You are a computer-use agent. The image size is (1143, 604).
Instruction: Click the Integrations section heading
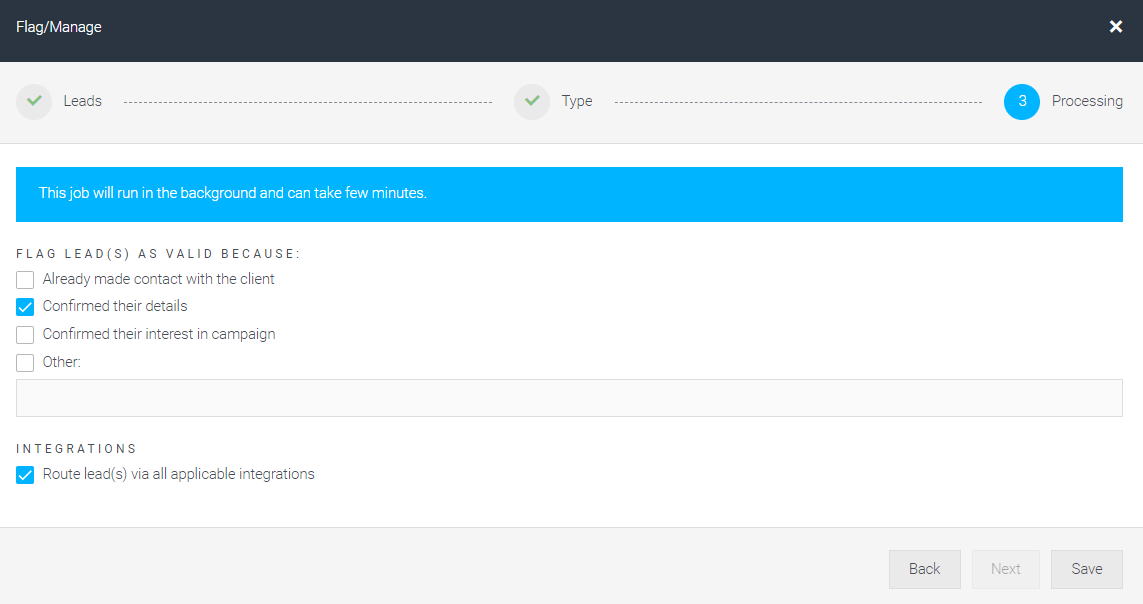coord(77,449)
